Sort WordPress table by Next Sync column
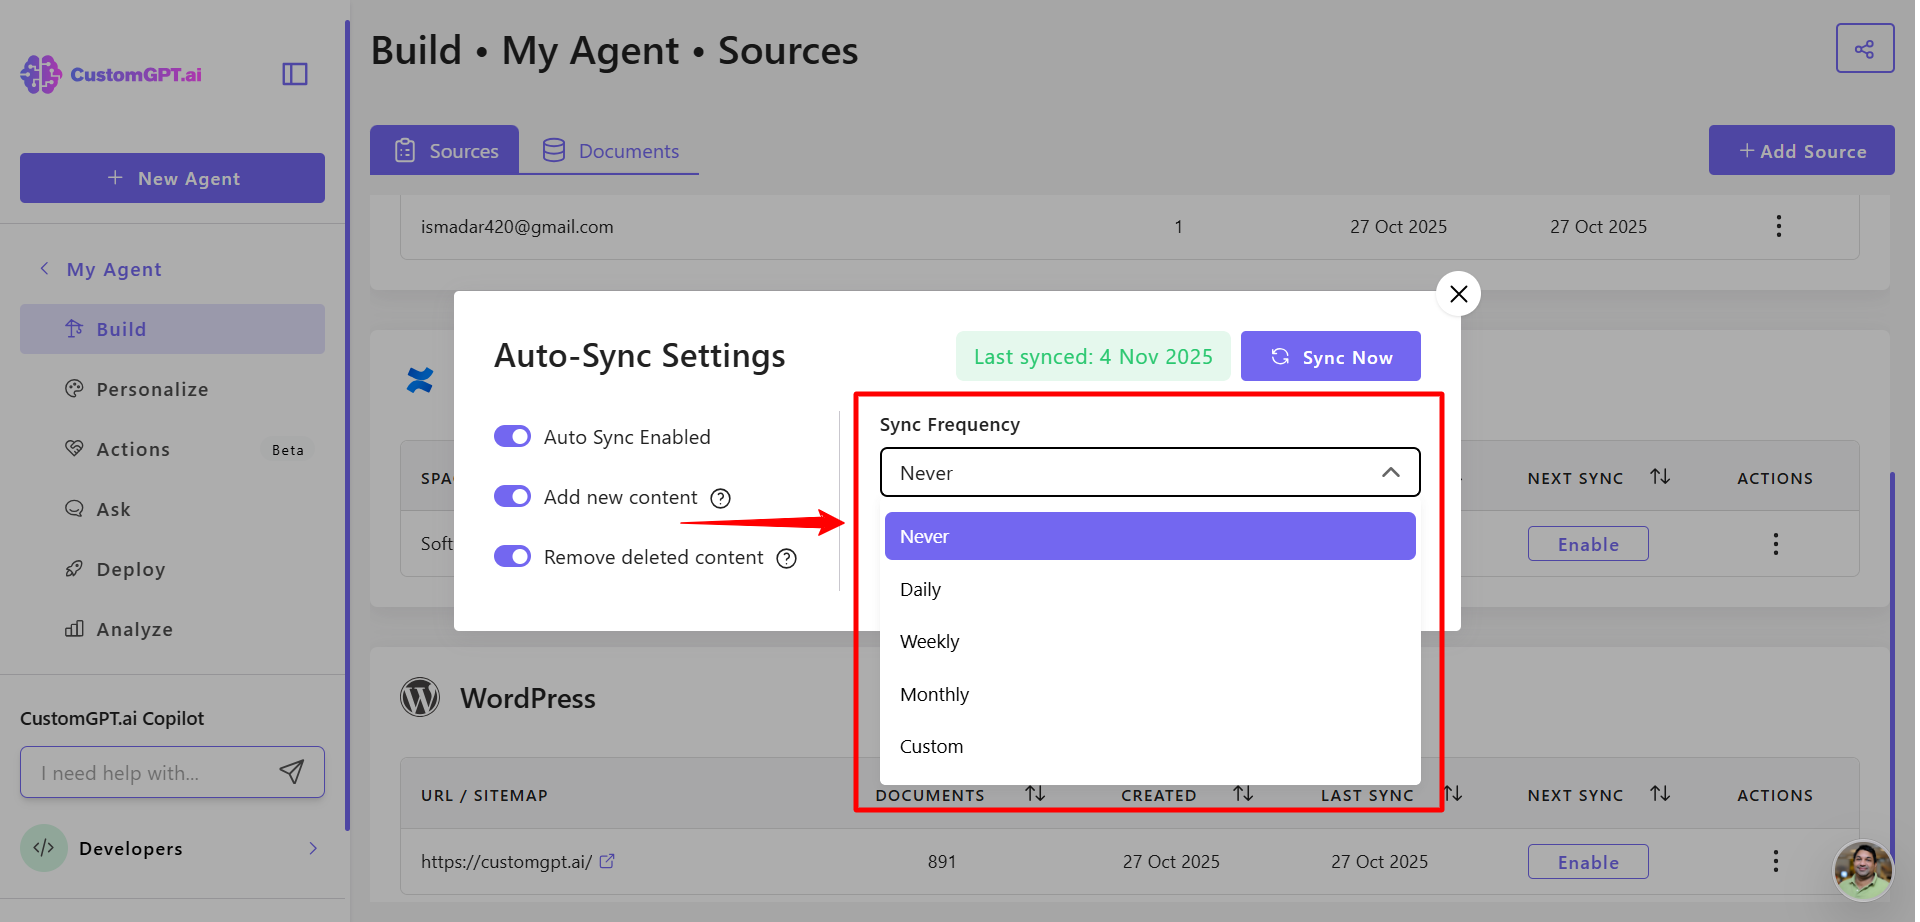 (x=1660, y=794)
